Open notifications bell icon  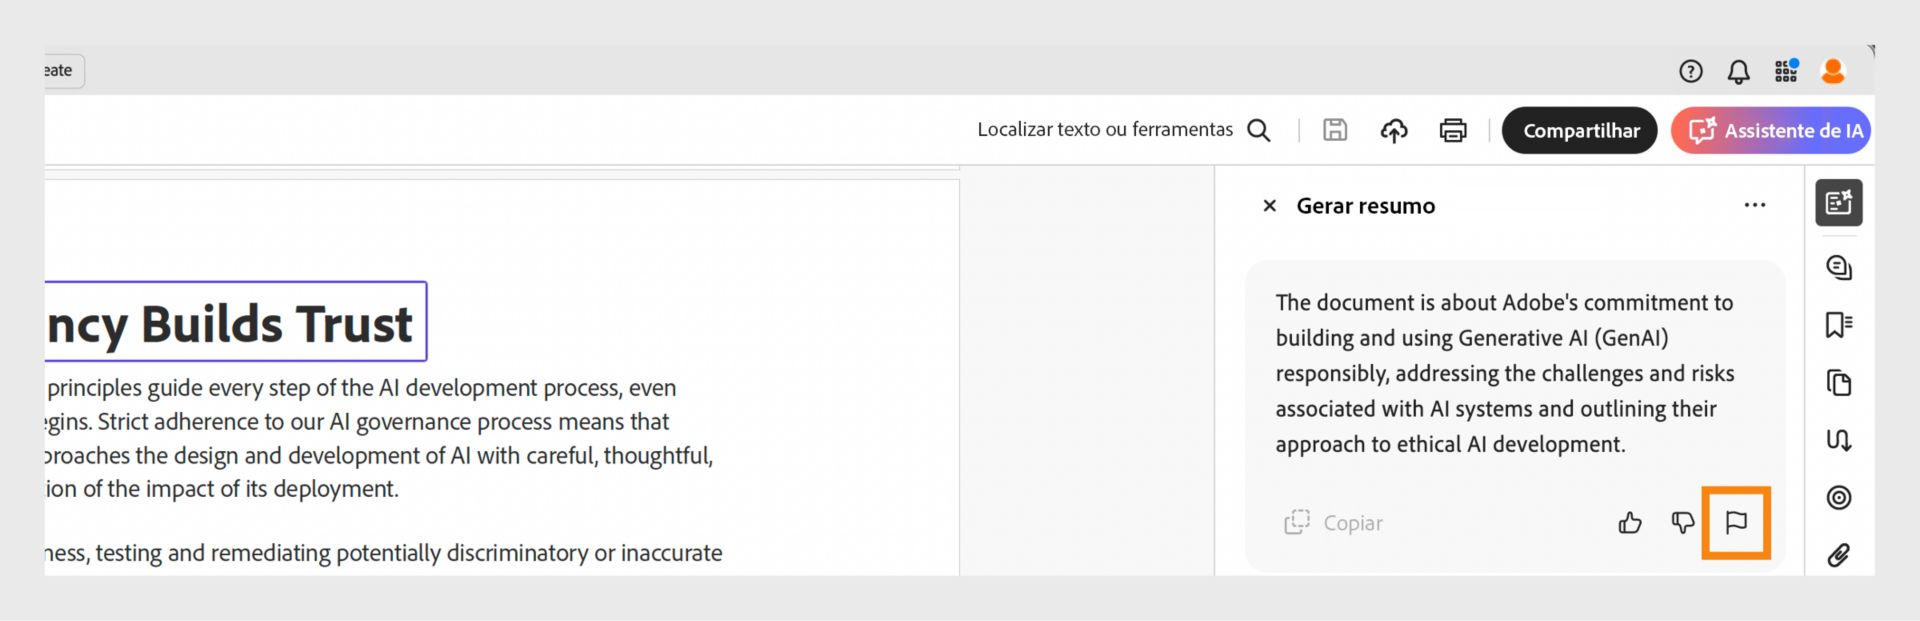[1739, 71]
